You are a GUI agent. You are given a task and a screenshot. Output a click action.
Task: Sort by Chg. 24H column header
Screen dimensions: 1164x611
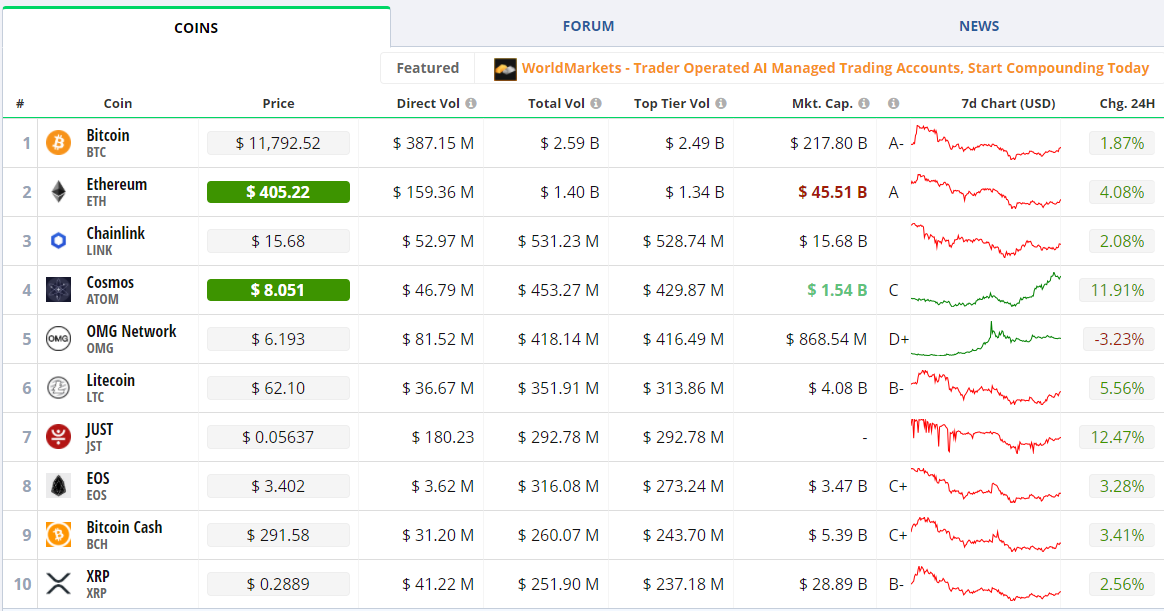[x=1127, y=103]
